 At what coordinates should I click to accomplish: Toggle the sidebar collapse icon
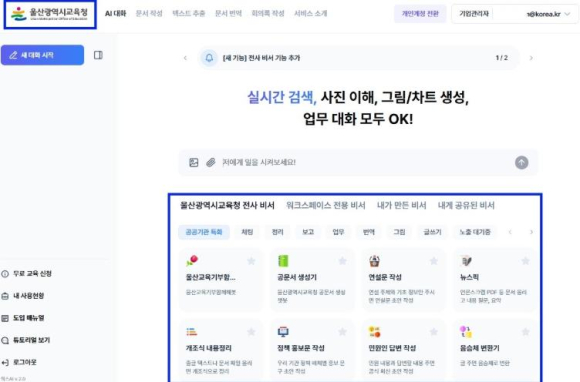click(98, 55)
